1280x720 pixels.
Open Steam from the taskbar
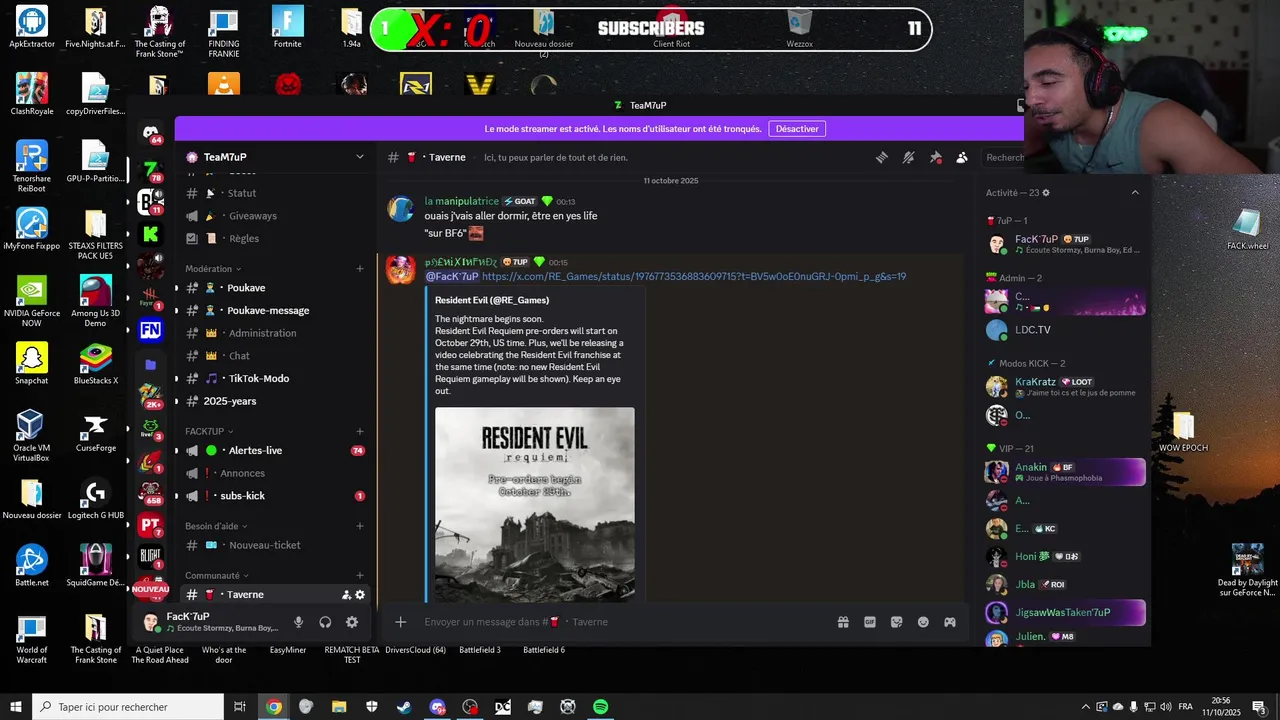tap(404, 707)
